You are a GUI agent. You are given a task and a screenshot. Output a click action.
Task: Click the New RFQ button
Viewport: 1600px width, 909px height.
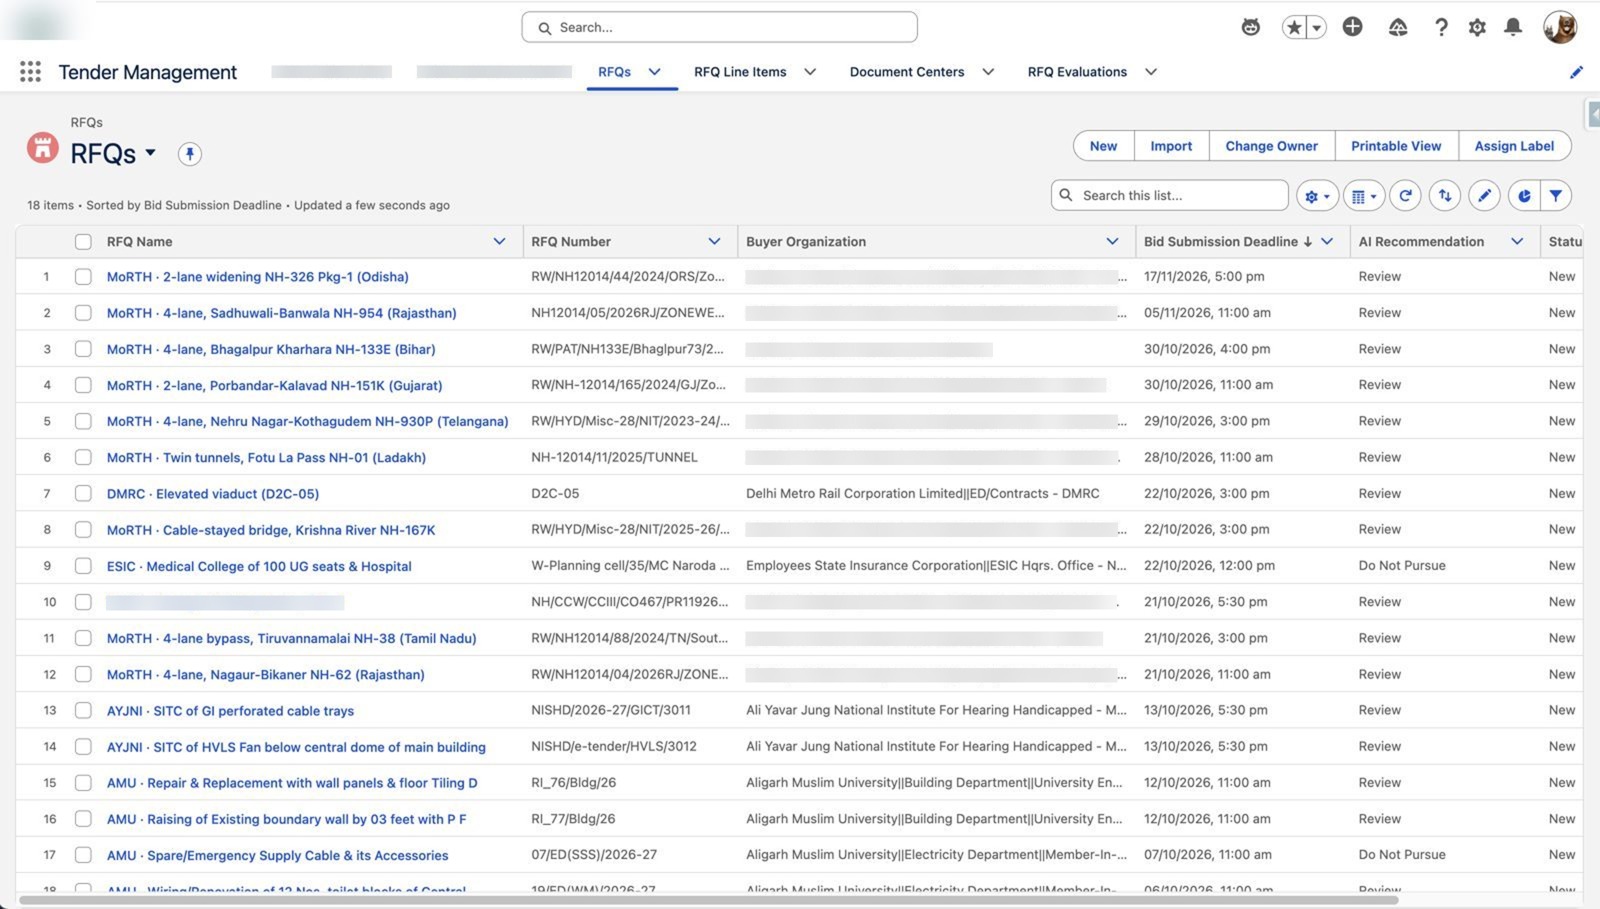pos(1103,146)
